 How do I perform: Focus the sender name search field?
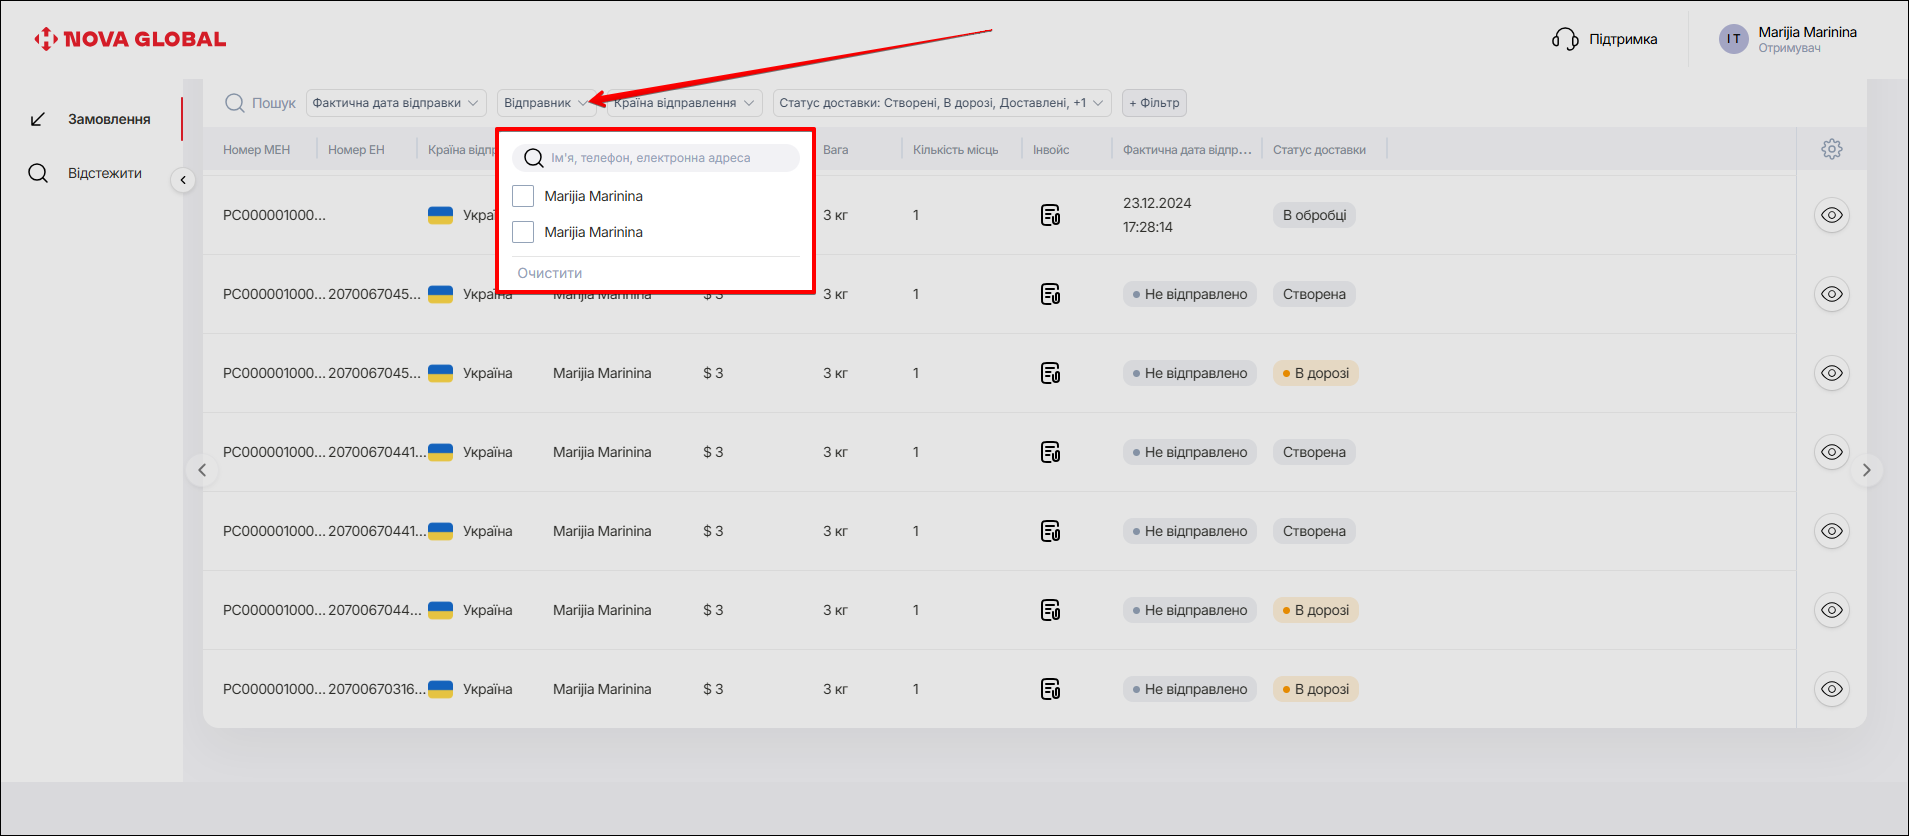665,158
